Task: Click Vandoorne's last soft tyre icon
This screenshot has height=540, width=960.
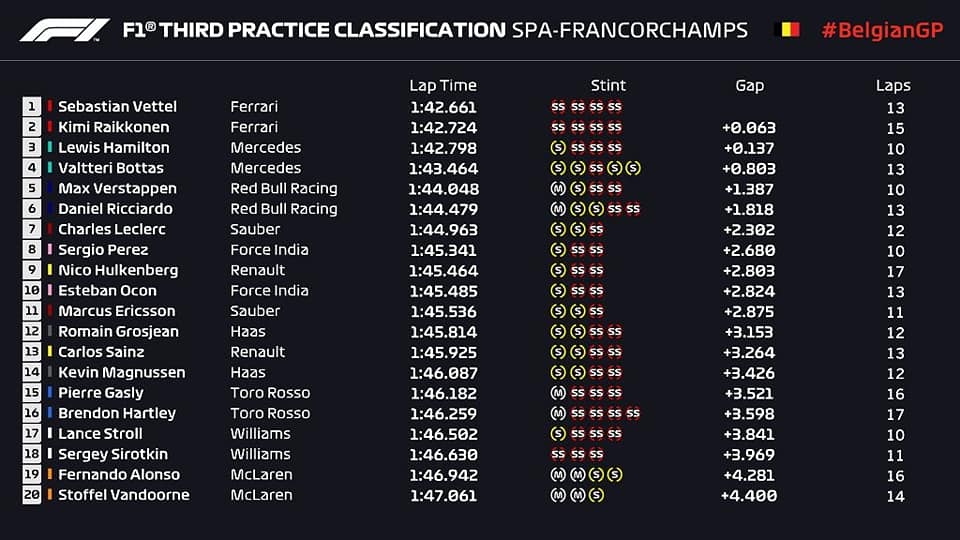Action: click(596, 495)
